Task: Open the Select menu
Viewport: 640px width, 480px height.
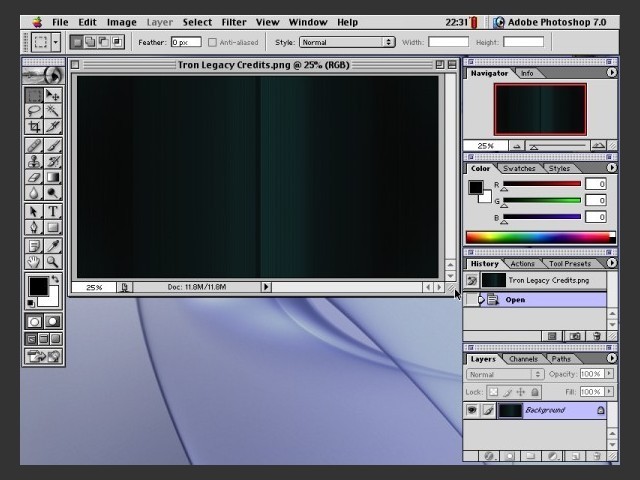Action: point(197,22)
